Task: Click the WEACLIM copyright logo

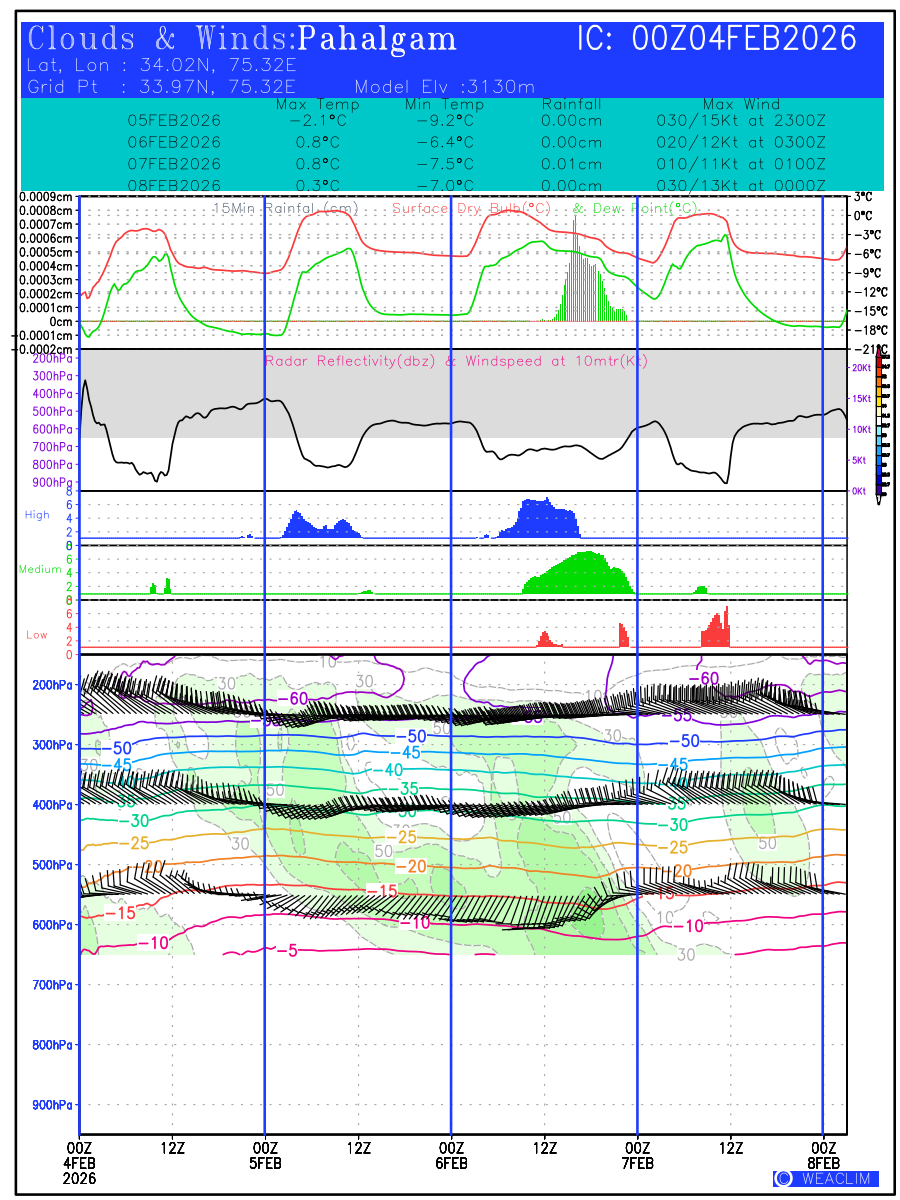Action: point(826,1178)
